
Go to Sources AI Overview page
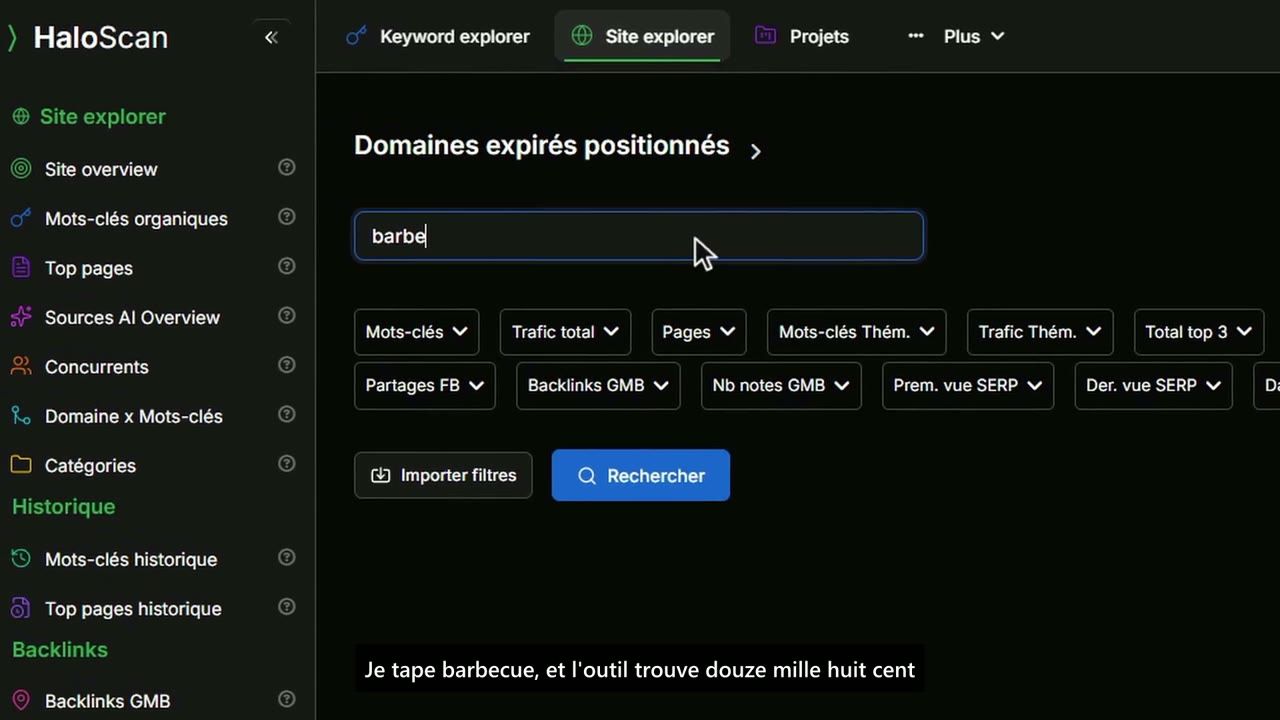click(x=132, y=317)
